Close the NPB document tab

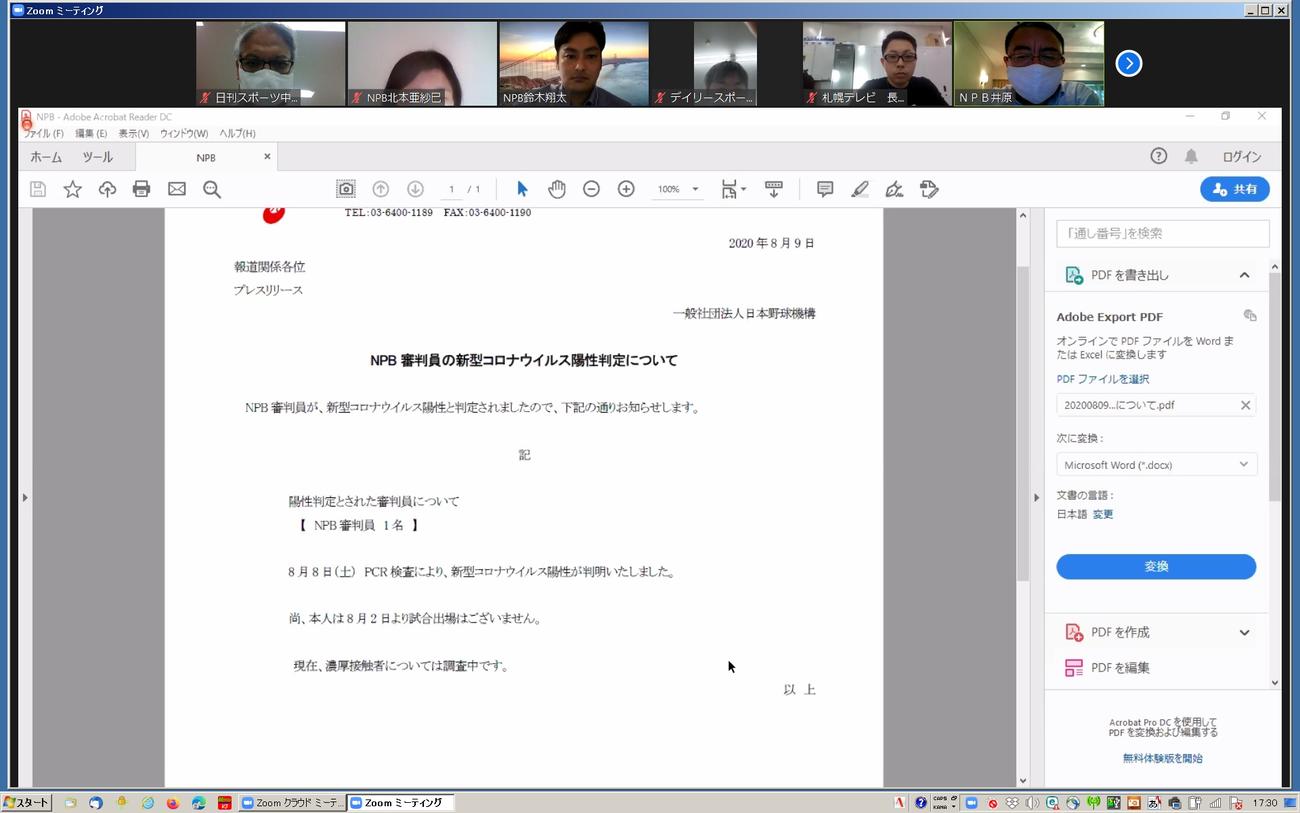click(x=267, y=157)
